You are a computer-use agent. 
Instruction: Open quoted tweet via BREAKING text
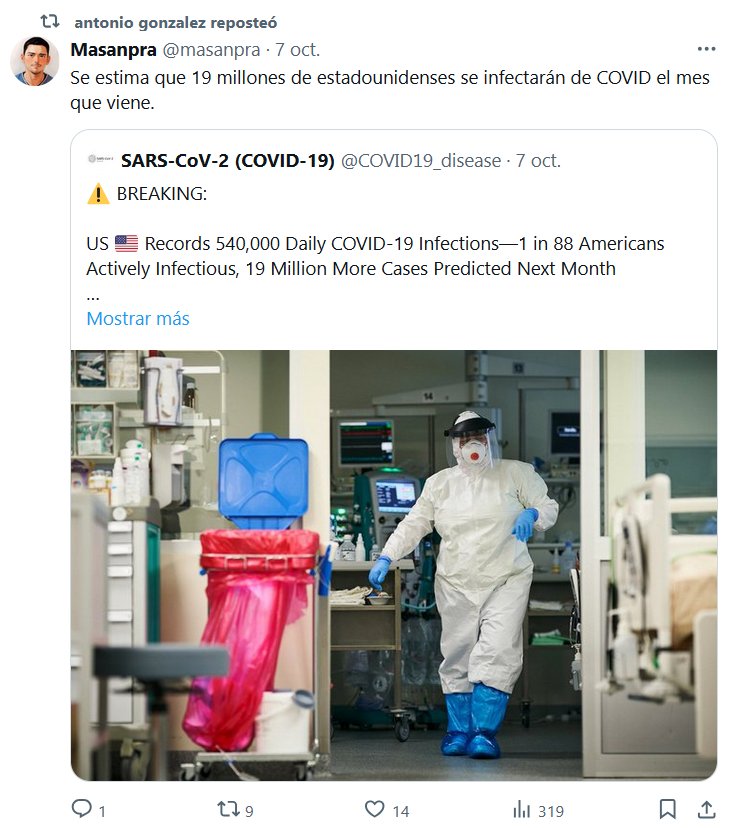tap(162, 194)
